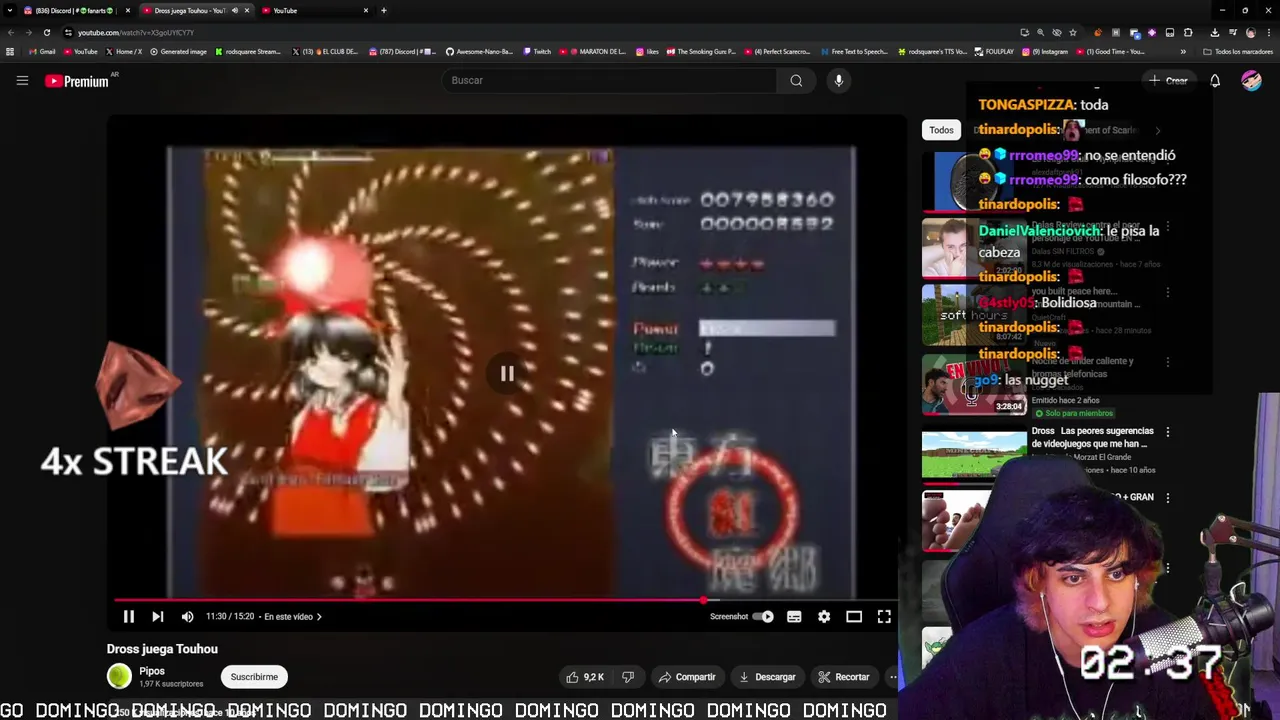This screenshot has width=1280, height=720.
Task: Clip video with Recortar button
Action: click(843, 677)
